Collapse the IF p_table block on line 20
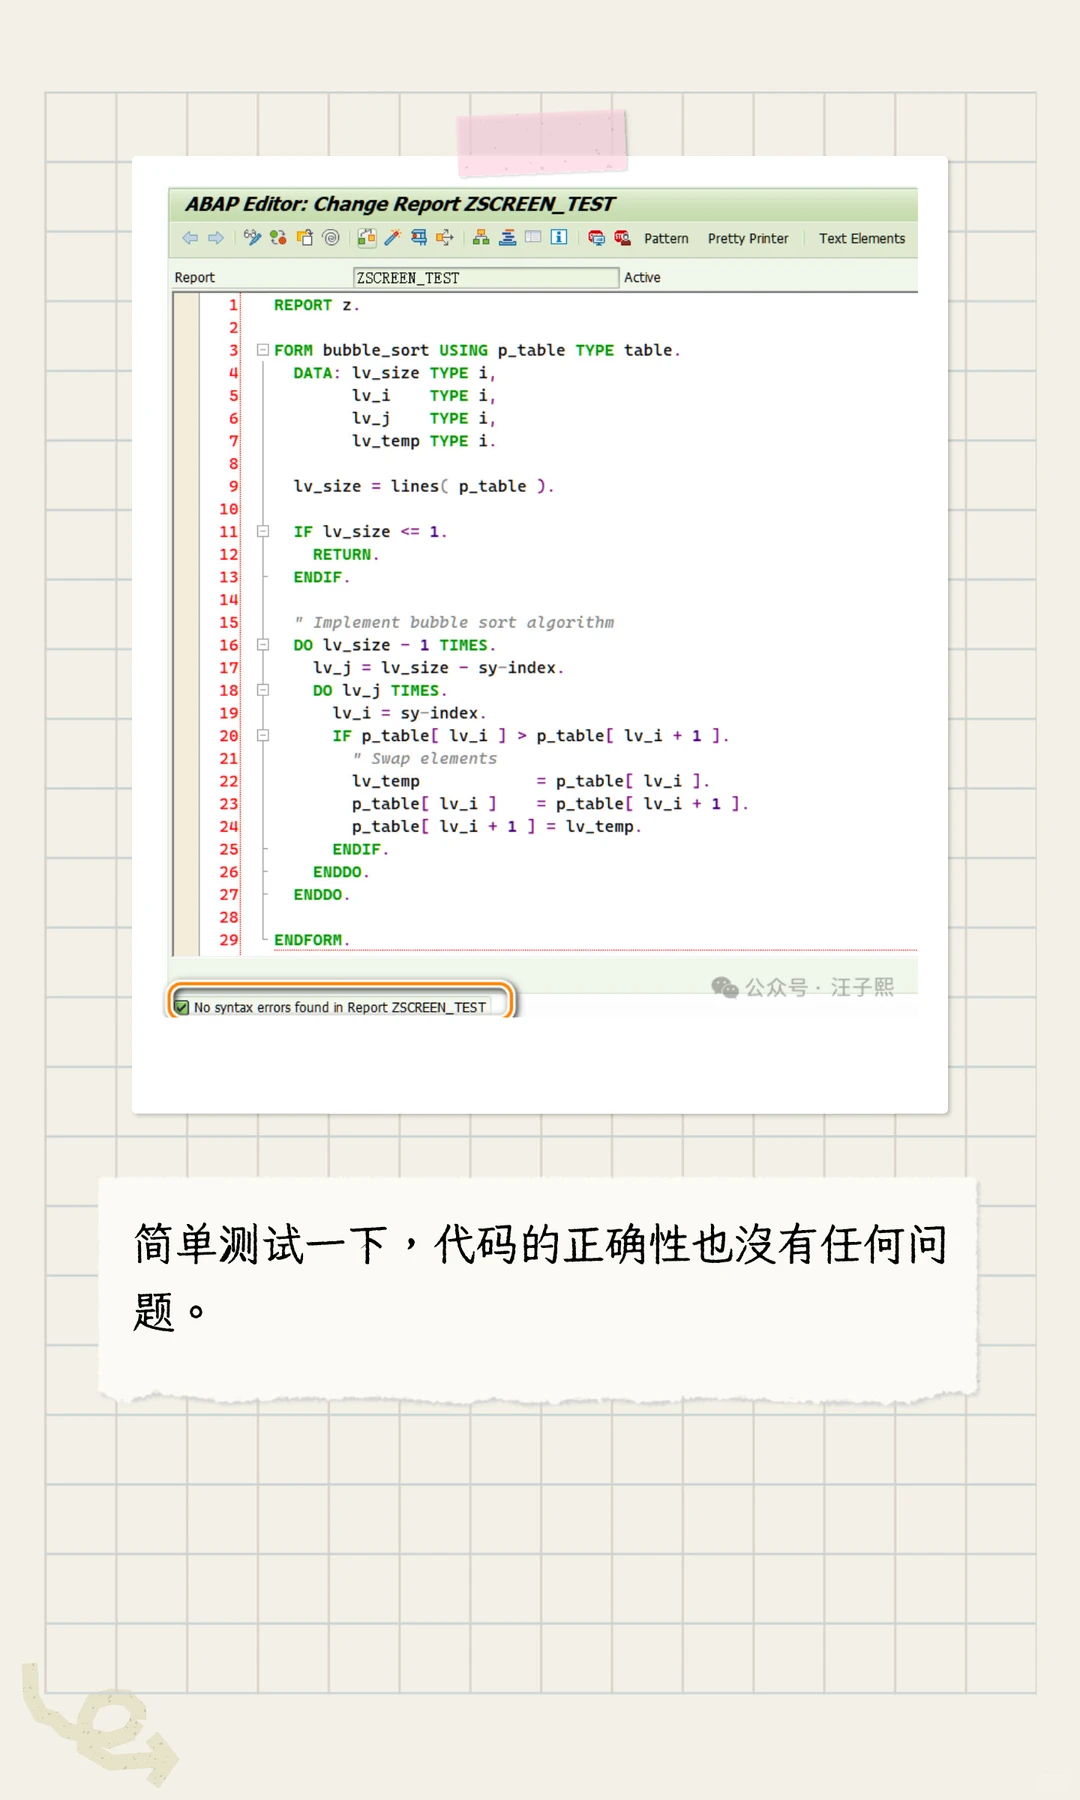The width and height of the screenshot is (1080, 1800). click(x=263, y=735)
